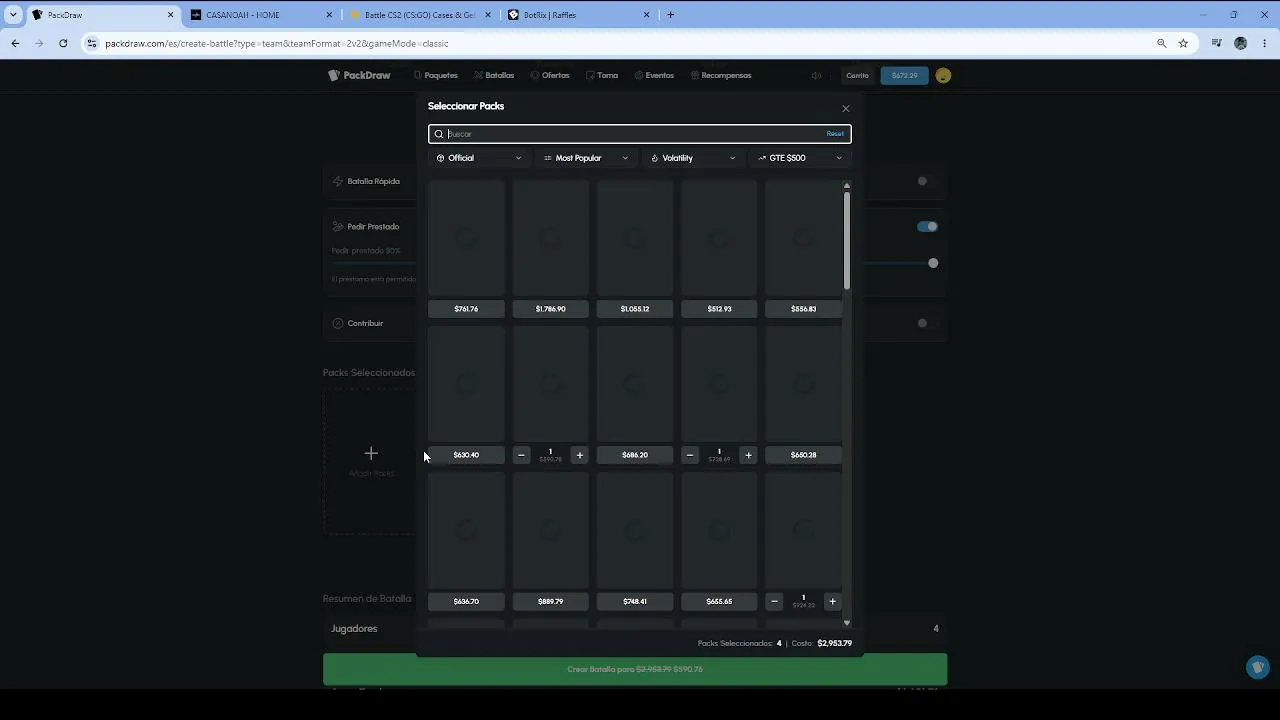Open Toma in the site header
This screenshot has height=720, width=1280.
(x=602, y=75)
